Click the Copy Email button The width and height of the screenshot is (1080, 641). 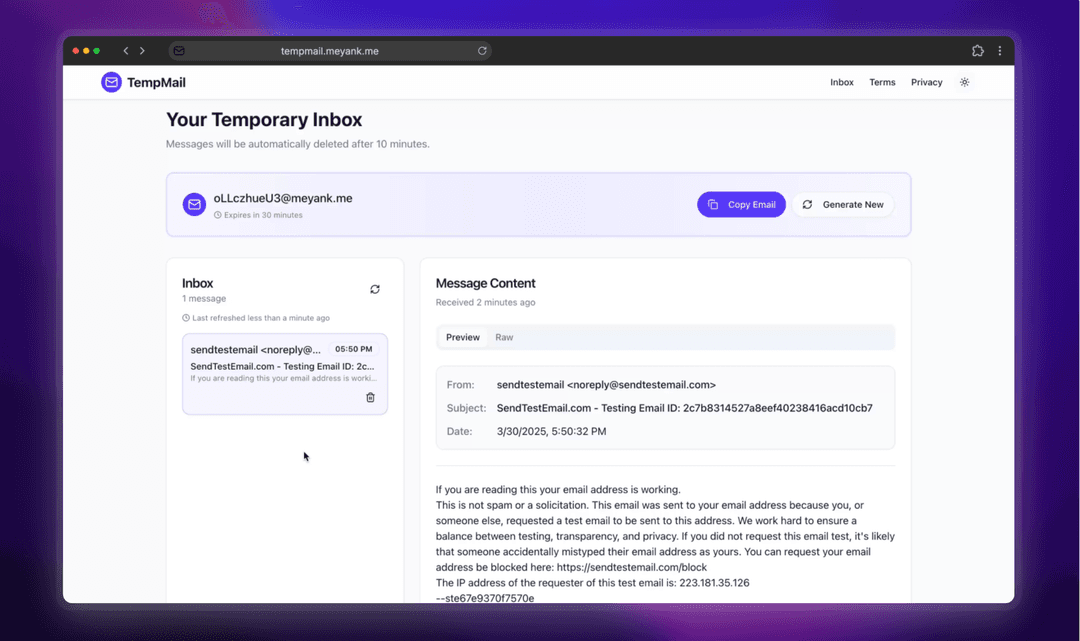coord(741,204)
